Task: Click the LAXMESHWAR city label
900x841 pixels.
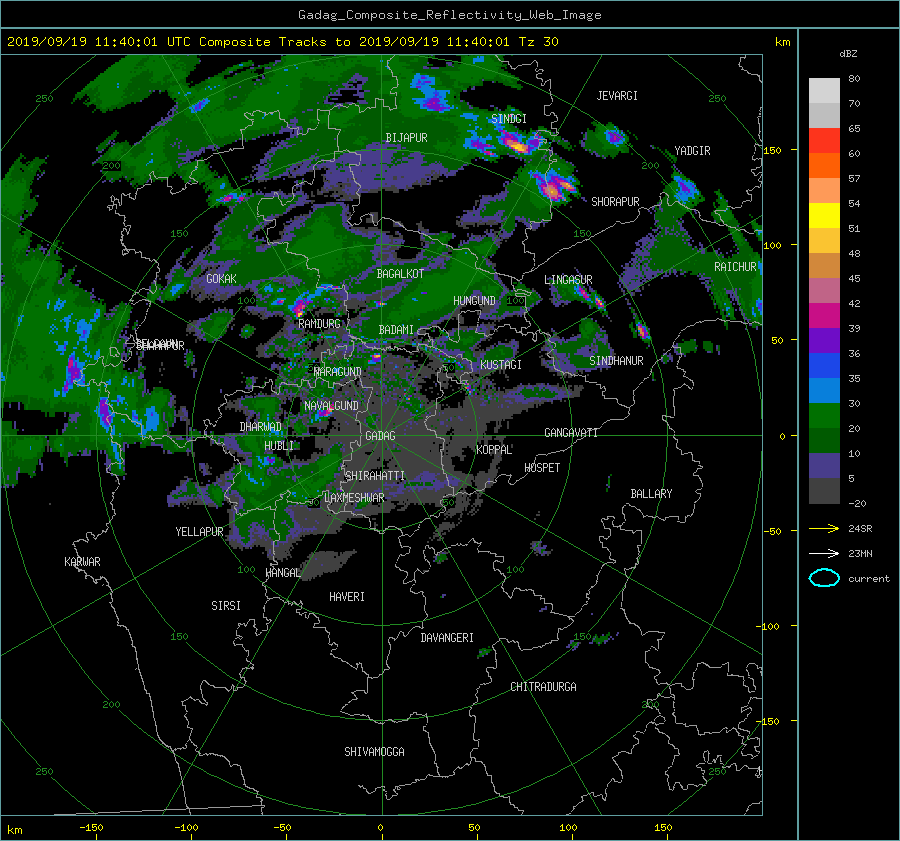Action: (x=354, y=498)
